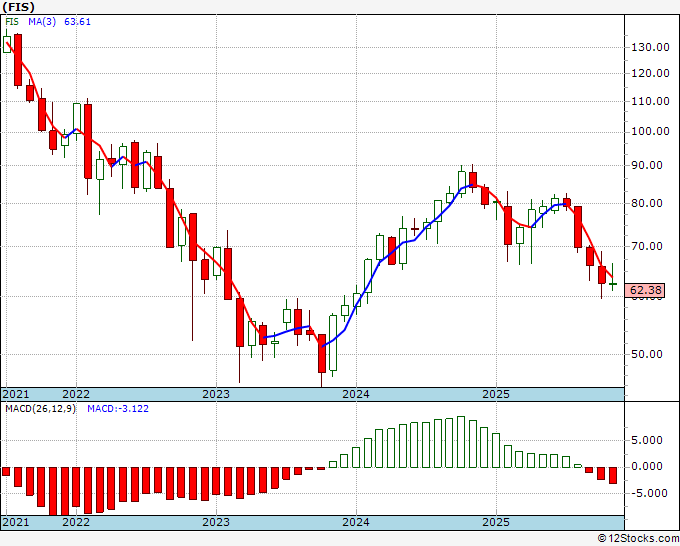680x546 pixels.
Task: Click the 100.00 price axis label
Action: (650, 132)
